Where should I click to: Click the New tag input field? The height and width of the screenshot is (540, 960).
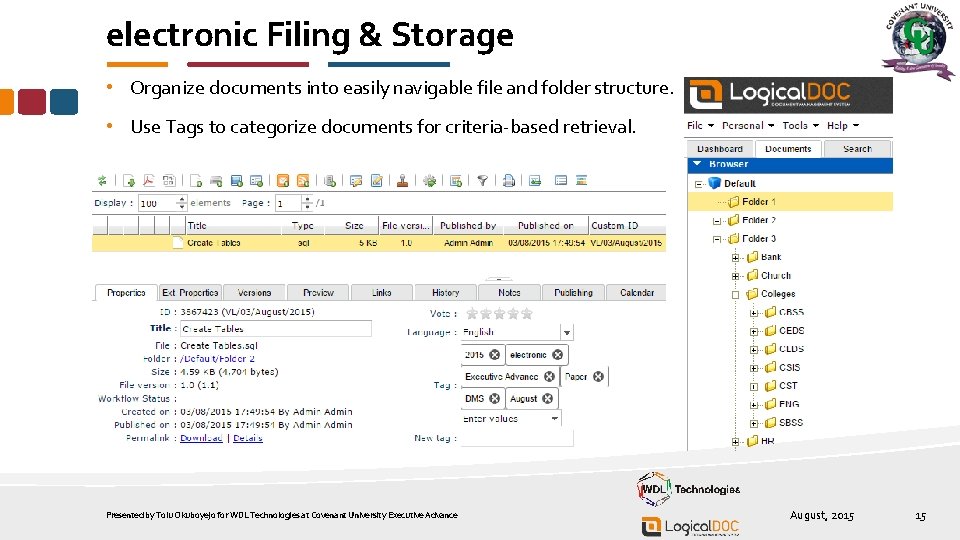click(x=517, y=438)
